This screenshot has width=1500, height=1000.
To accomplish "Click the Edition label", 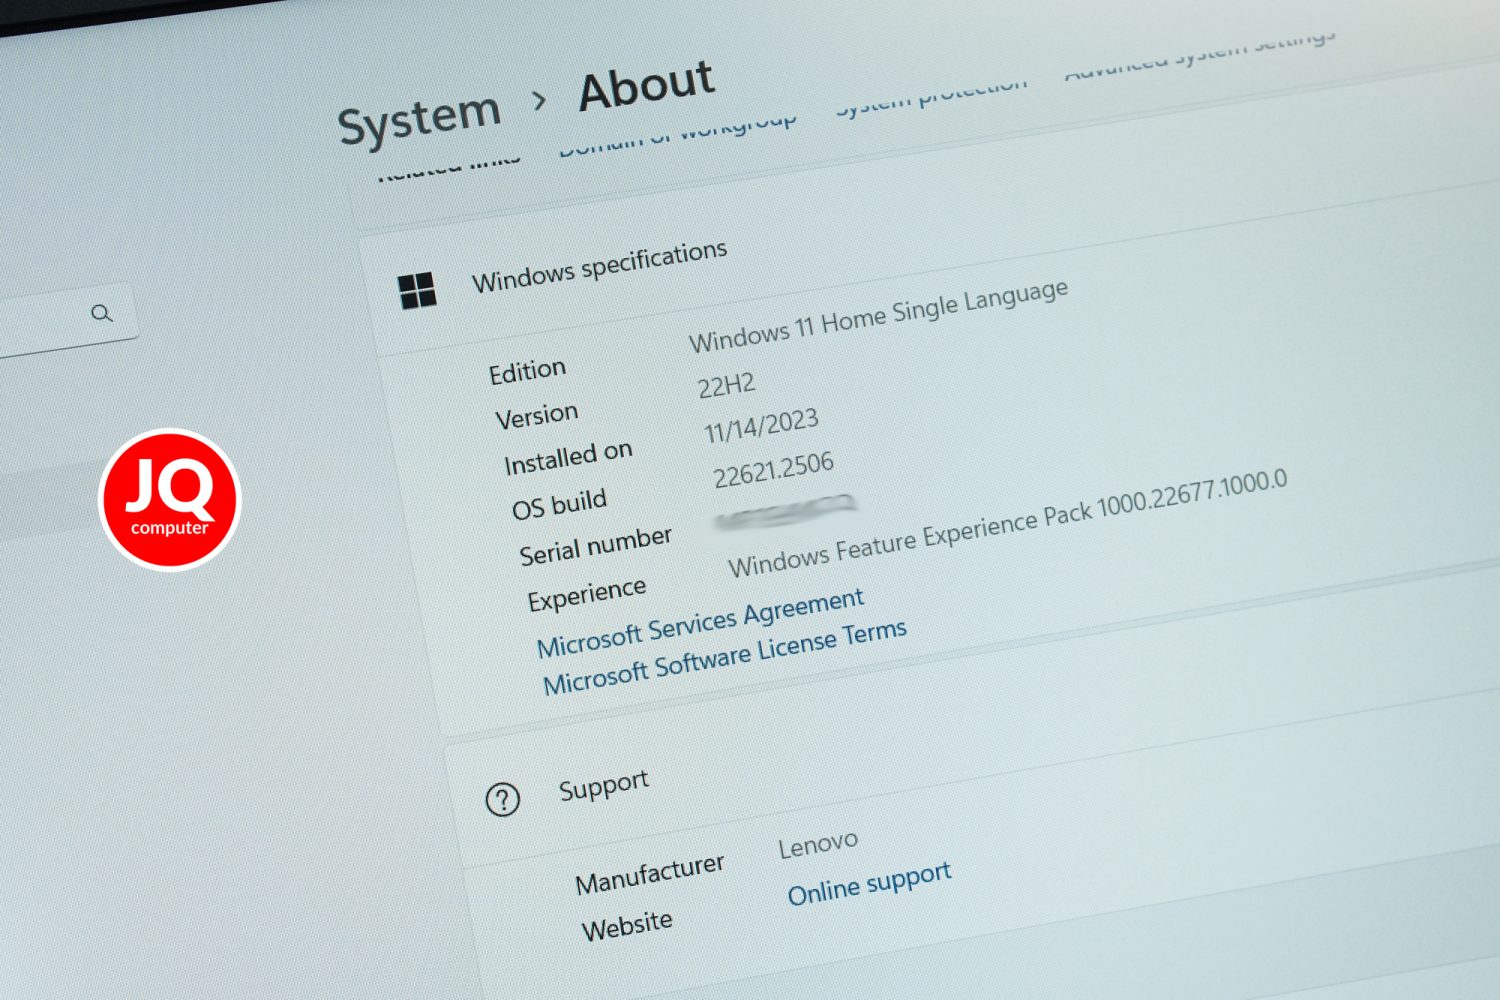I will coord(527,371).
